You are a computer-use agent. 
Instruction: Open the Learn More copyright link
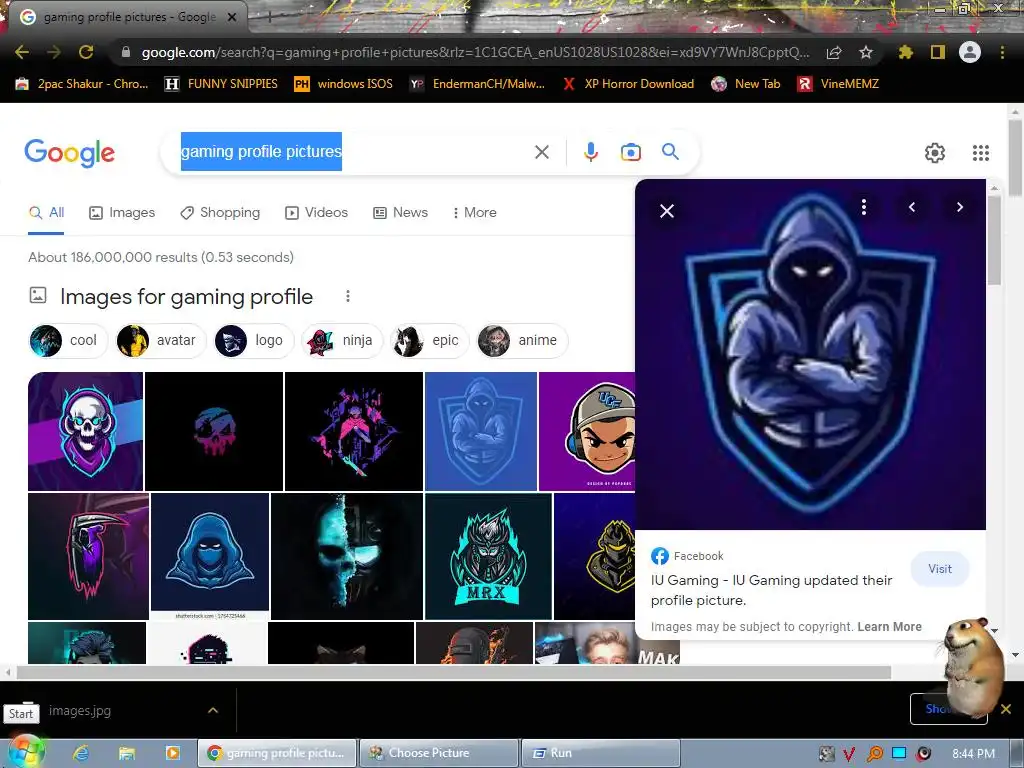[x=889, y=627]
